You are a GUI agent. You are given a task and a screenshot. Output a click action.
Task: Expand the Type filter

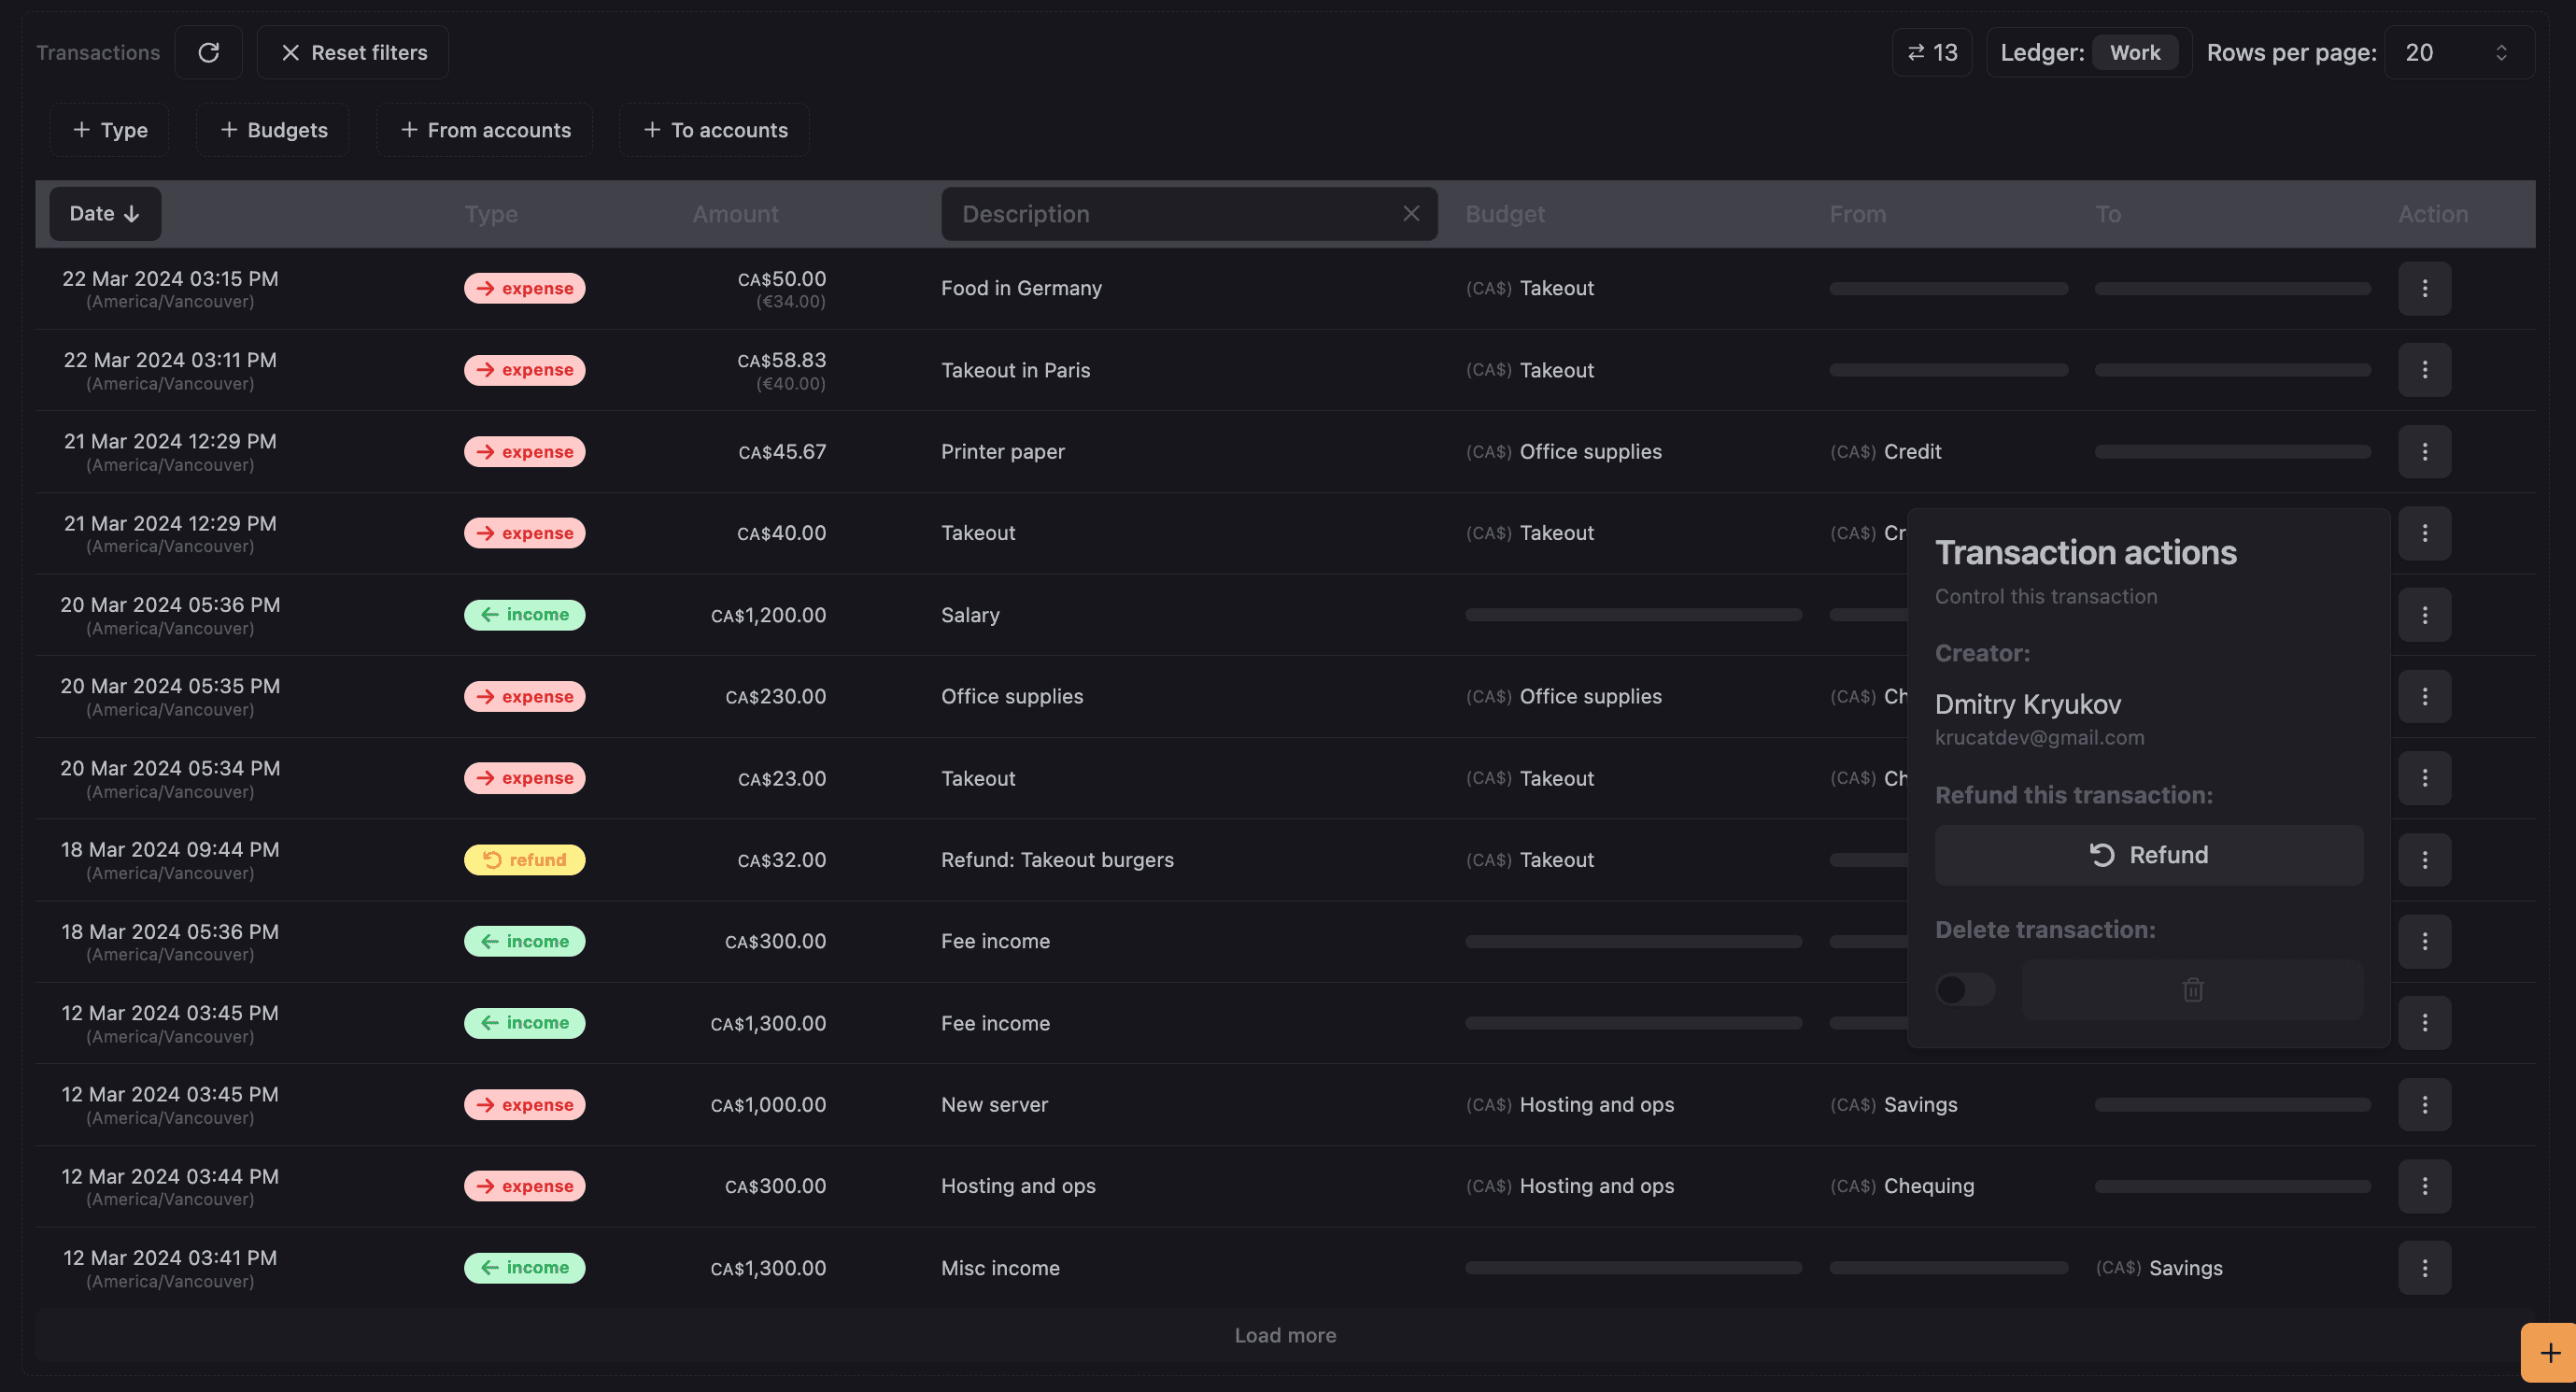(x=110, y=130)
